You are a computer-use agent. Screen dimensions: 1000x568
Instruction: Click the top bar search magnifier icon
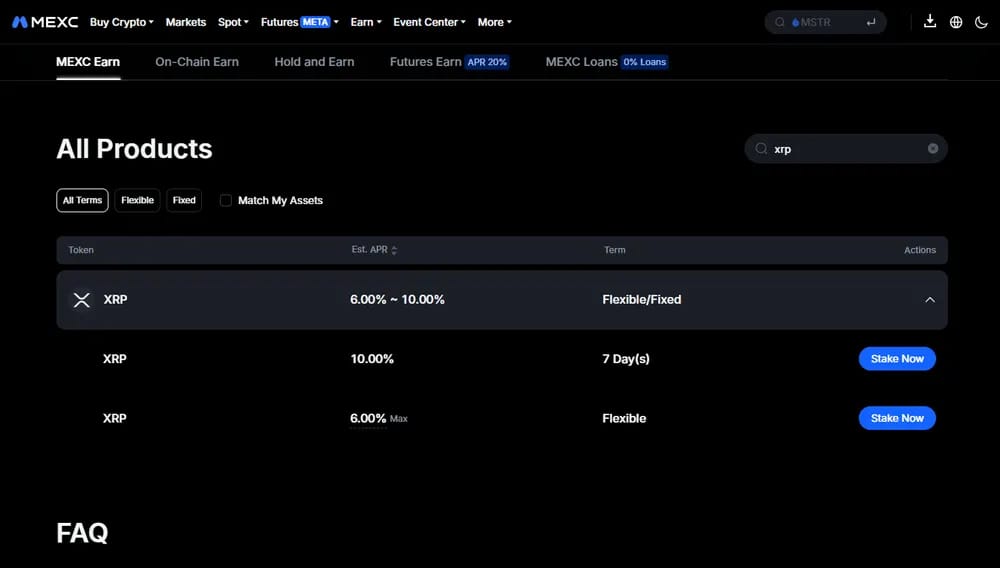pyautogui.click(x=779, y=22)
